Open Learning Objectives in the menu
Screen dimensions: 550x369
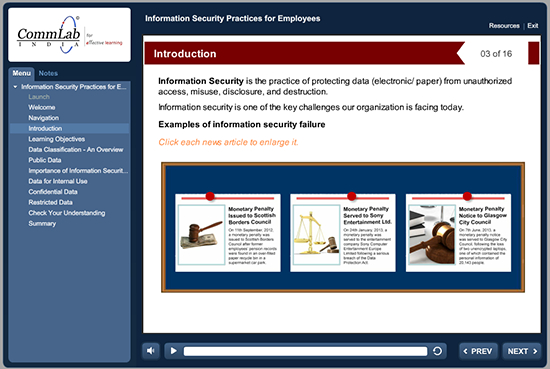click(56, 139)
